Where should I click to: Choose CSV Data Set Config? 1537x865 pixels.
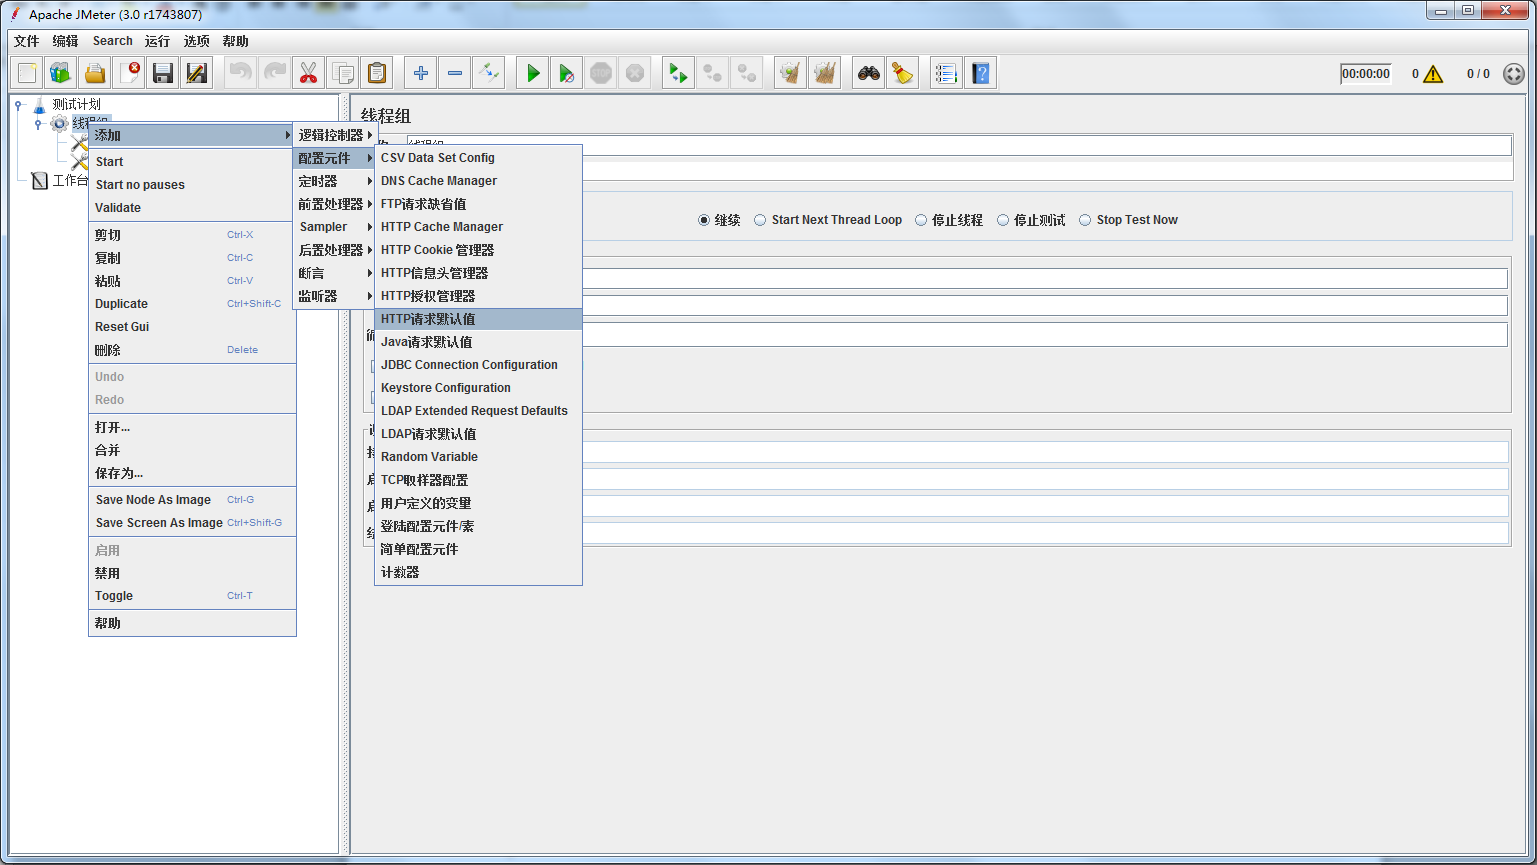click(x=478, y=158)
